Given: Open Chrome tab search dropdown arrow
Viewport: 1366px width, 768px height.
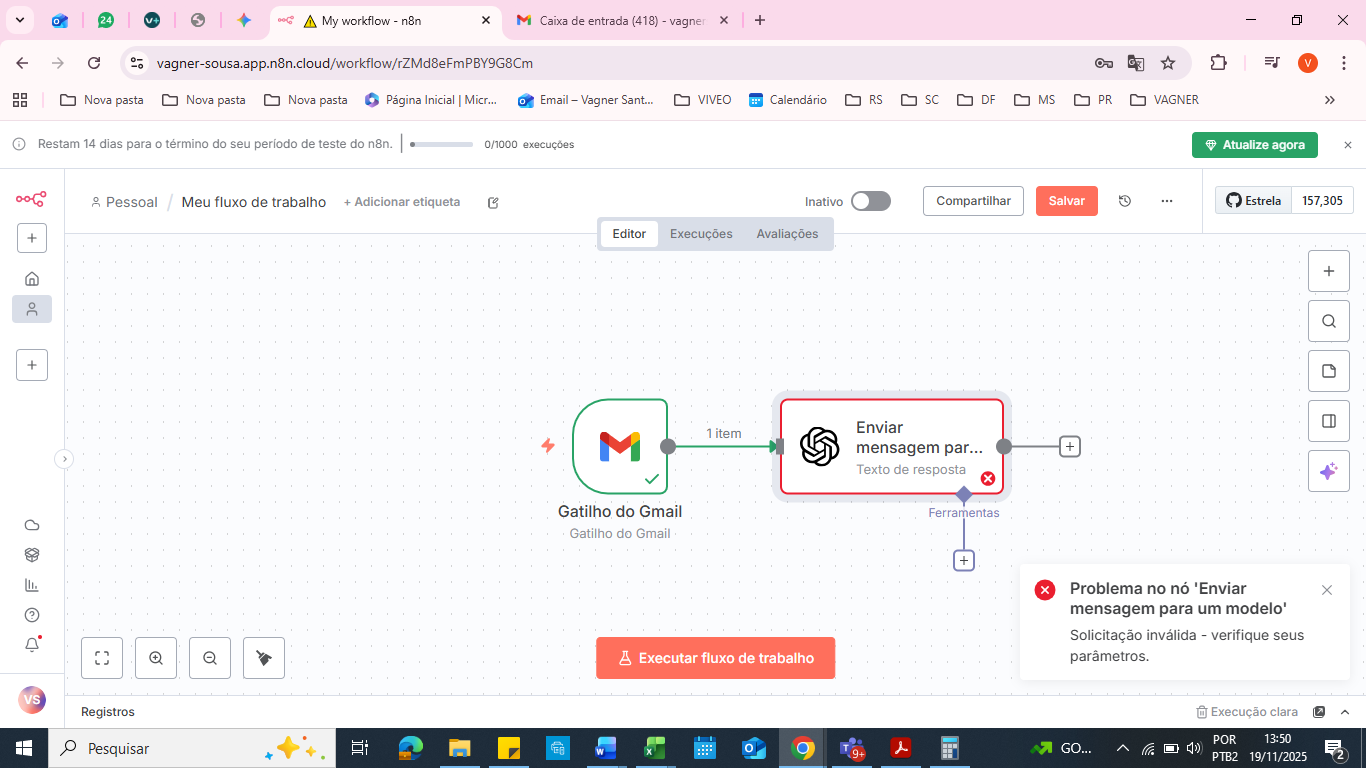Looking at the screenshot, I should point(19,20).
